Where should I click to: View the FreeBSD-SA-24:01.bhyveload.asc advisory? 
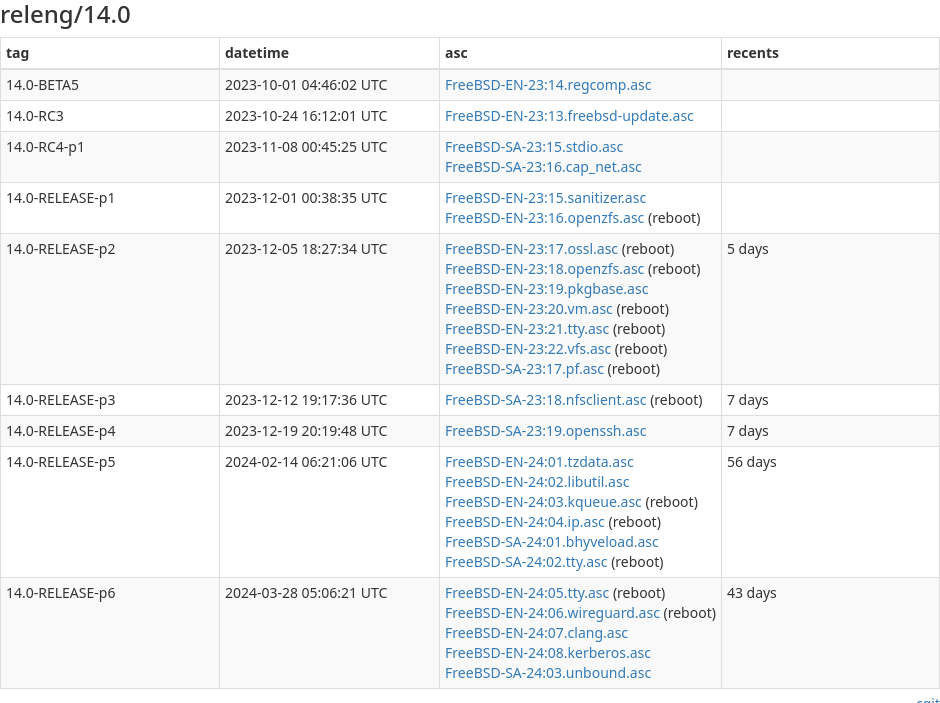551,542
